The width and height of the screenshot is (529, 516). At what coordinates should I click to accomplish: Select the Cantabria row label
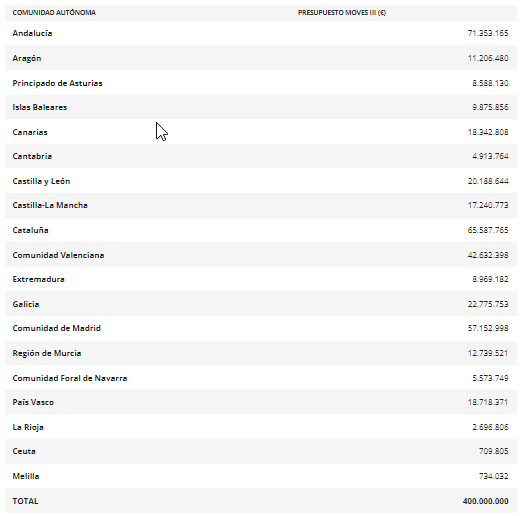(x=32, y=156)
